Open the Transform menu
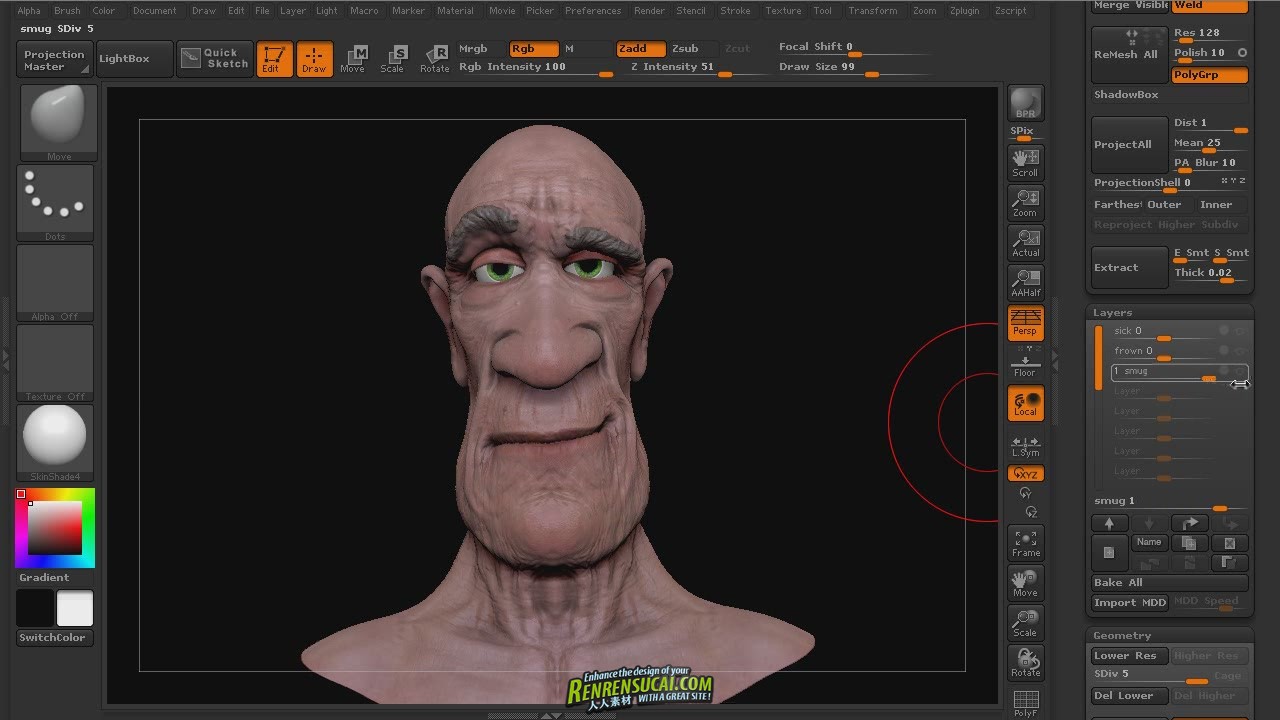 (x=873, y=10)
